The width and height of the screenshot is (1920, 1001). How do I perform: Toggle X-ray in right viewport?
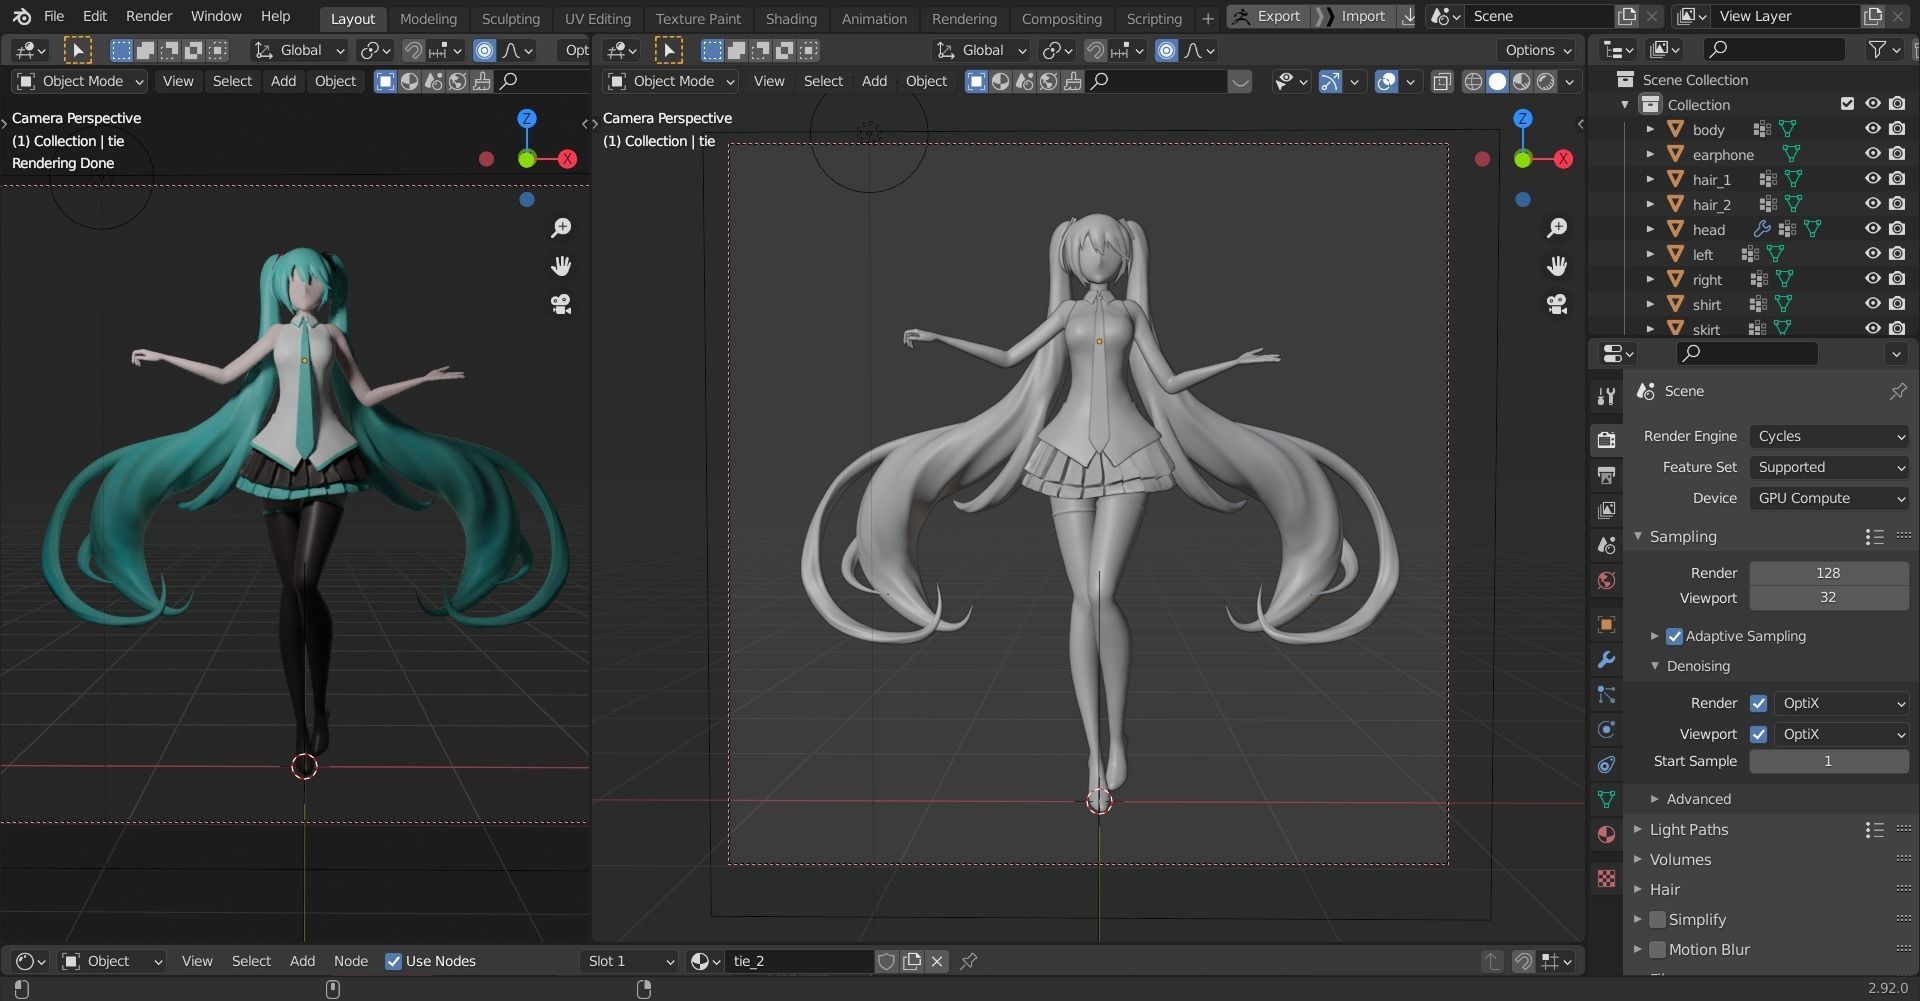pyautogui.click(x=1441, y=82)
